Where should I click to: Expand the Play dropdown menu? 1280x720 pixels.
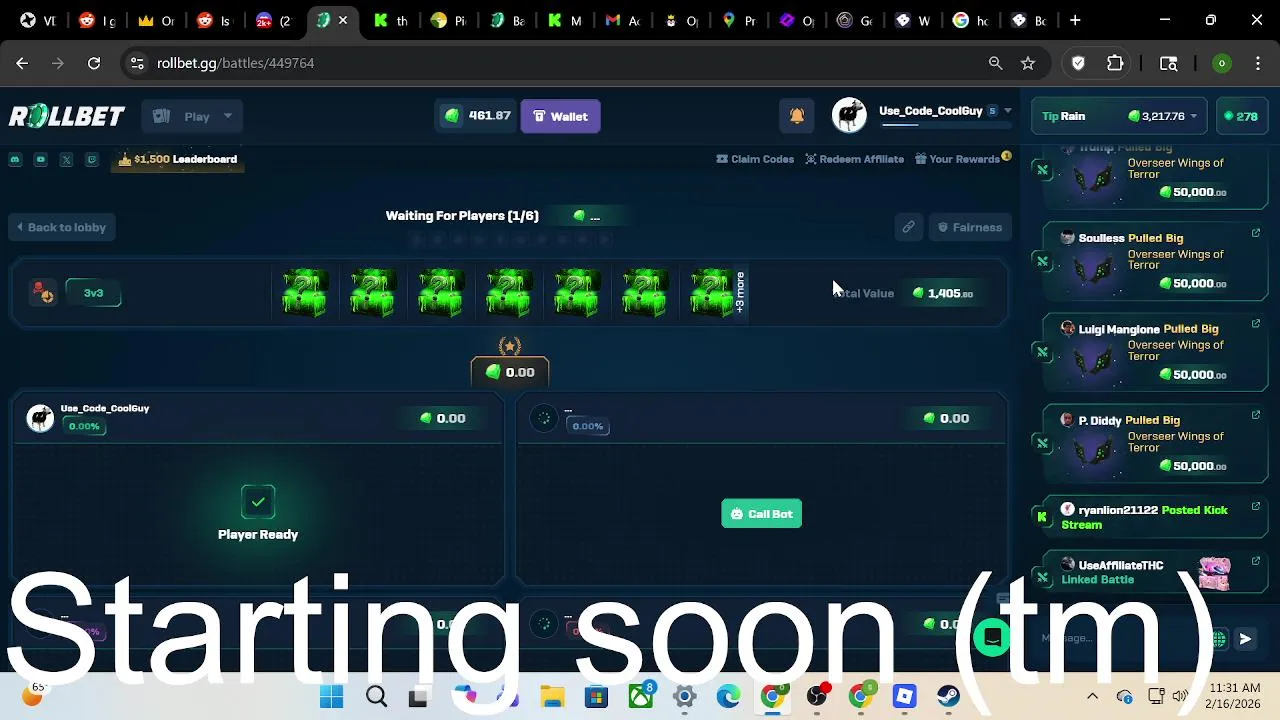click(x=192, y=116)
